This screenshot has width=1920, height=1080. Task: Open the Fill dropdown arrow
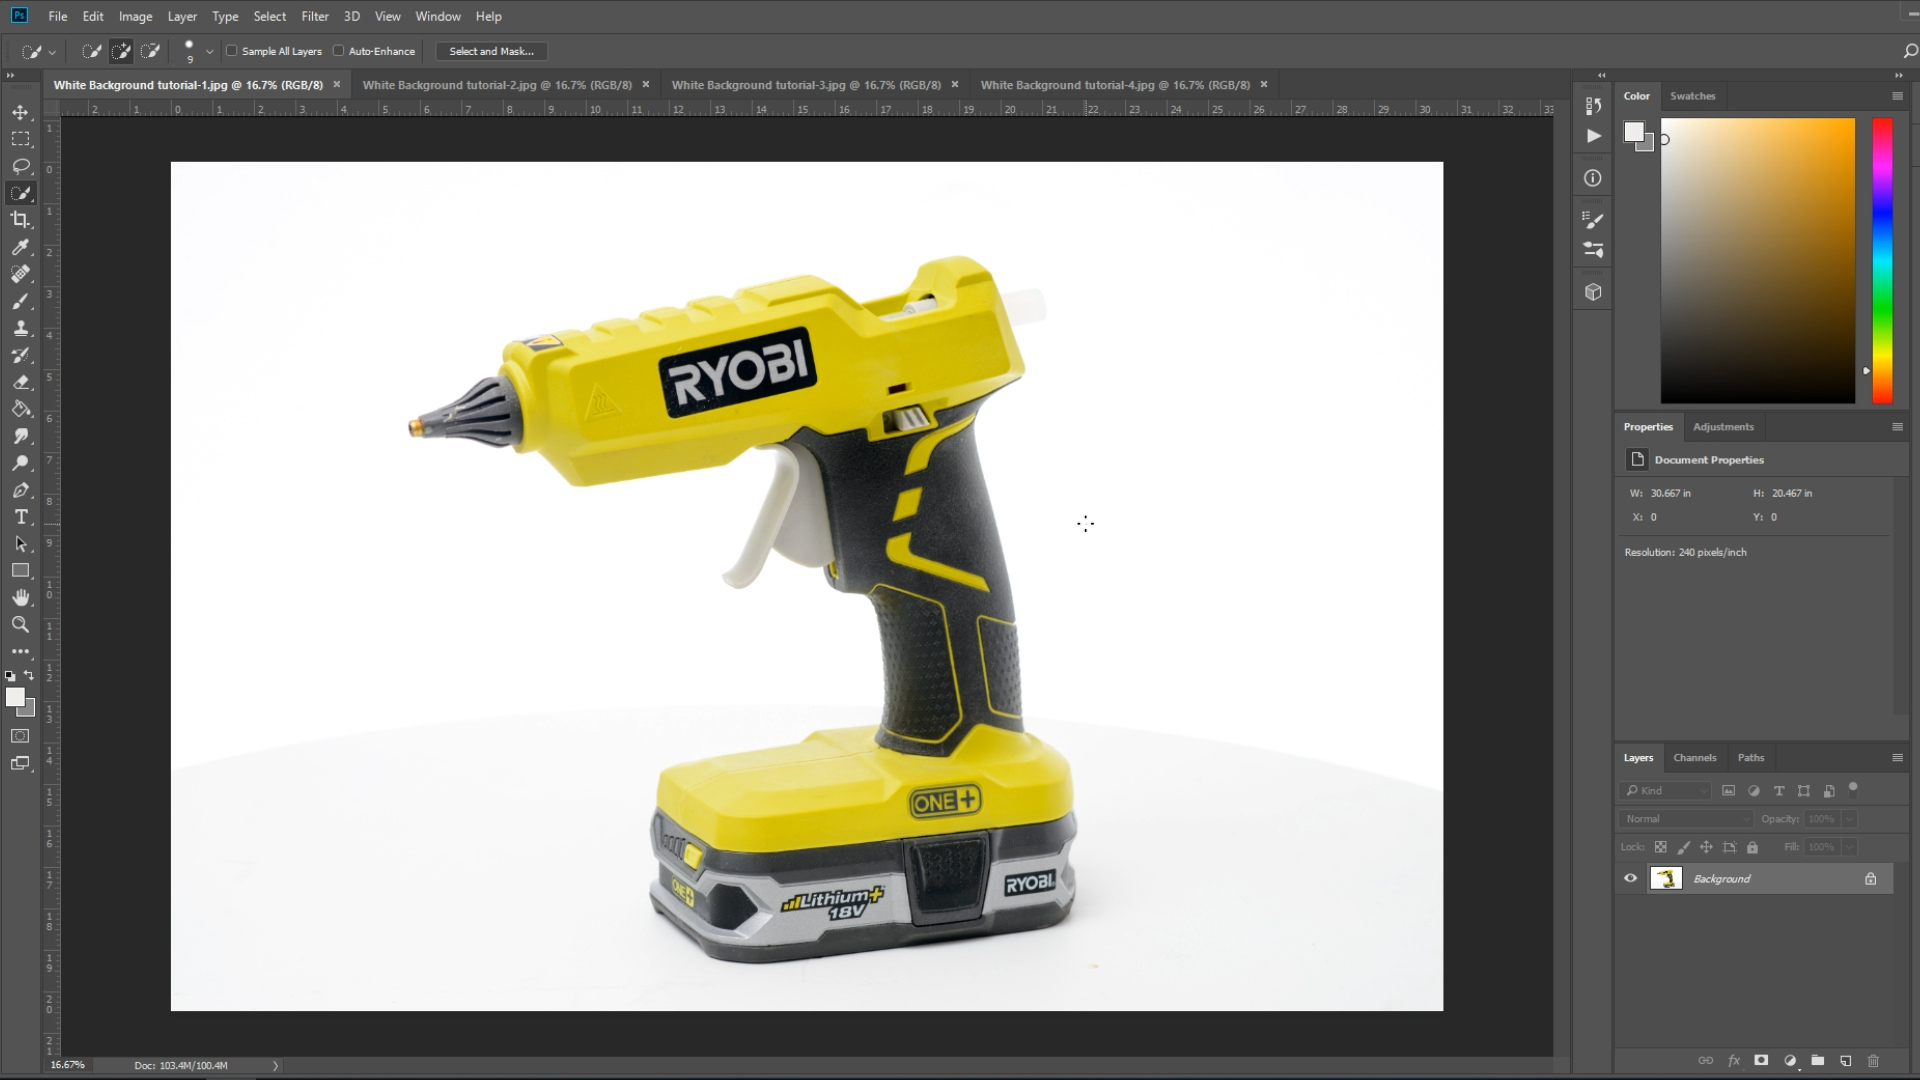pos(1850,847)
